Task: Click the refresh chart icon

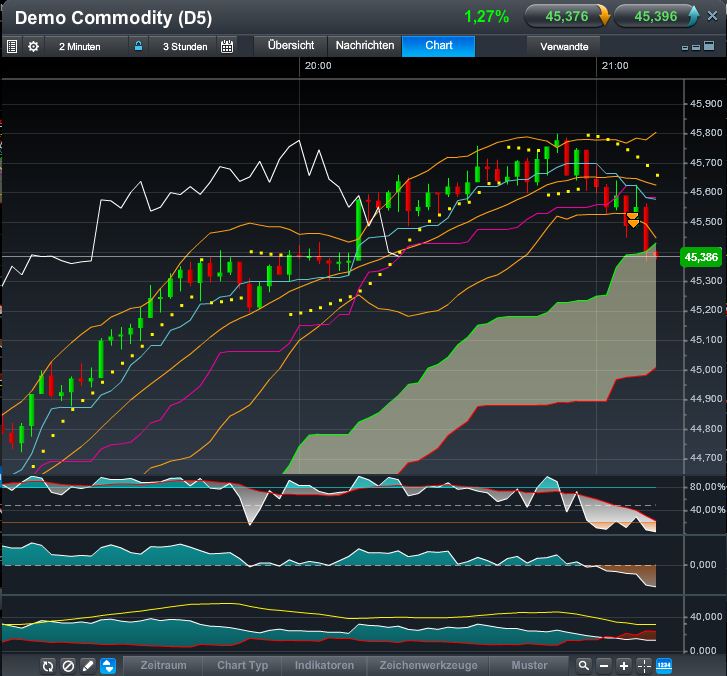Action: (48, 666)
